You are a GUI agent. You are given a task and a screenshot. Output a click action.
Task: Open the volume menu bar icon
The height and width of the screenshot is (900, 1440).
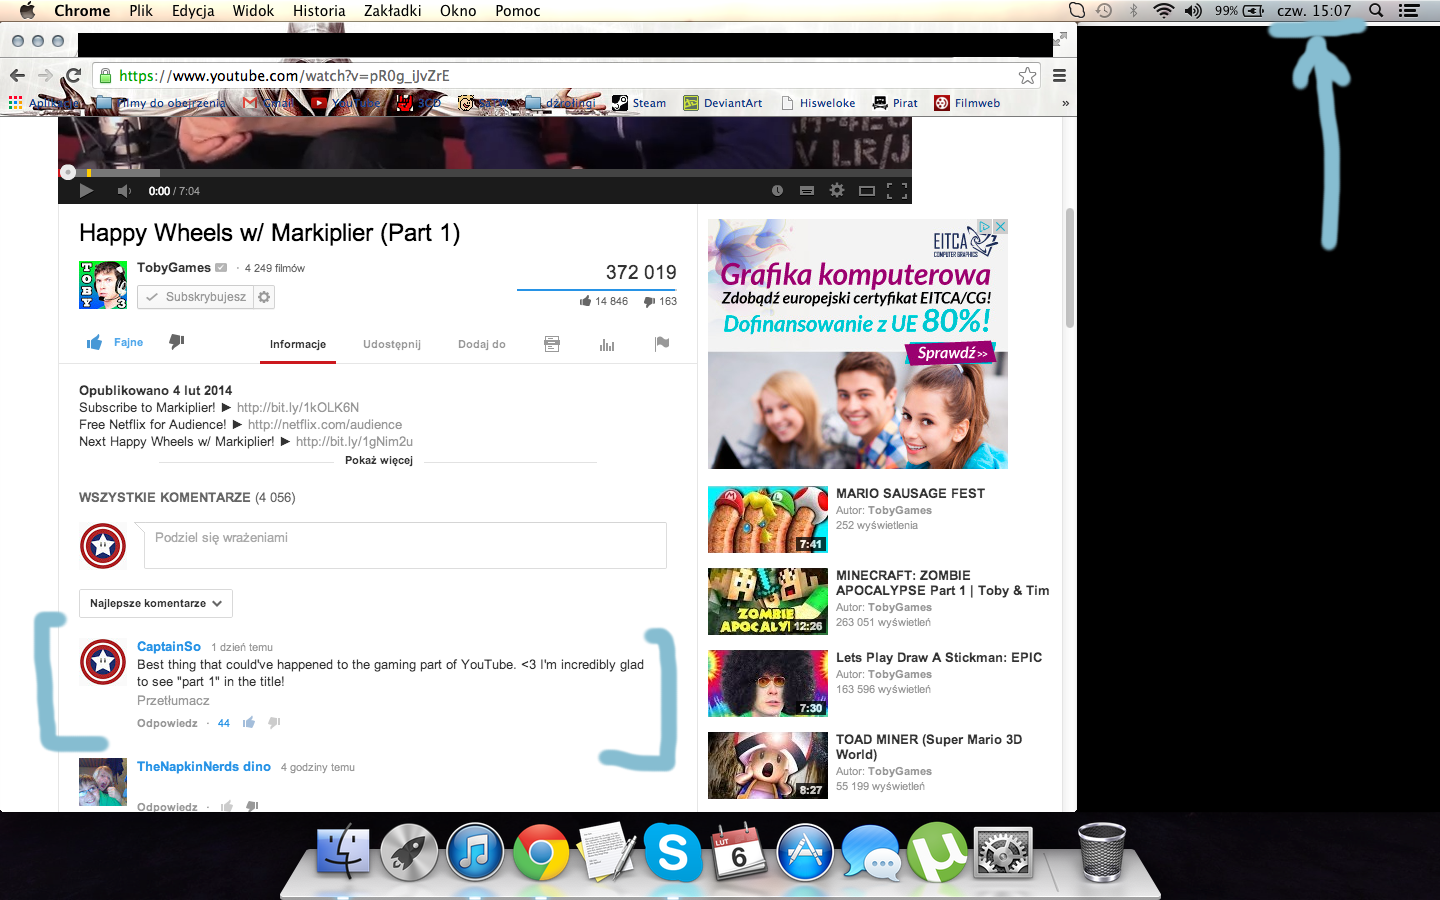click(x=1193, y=11)
